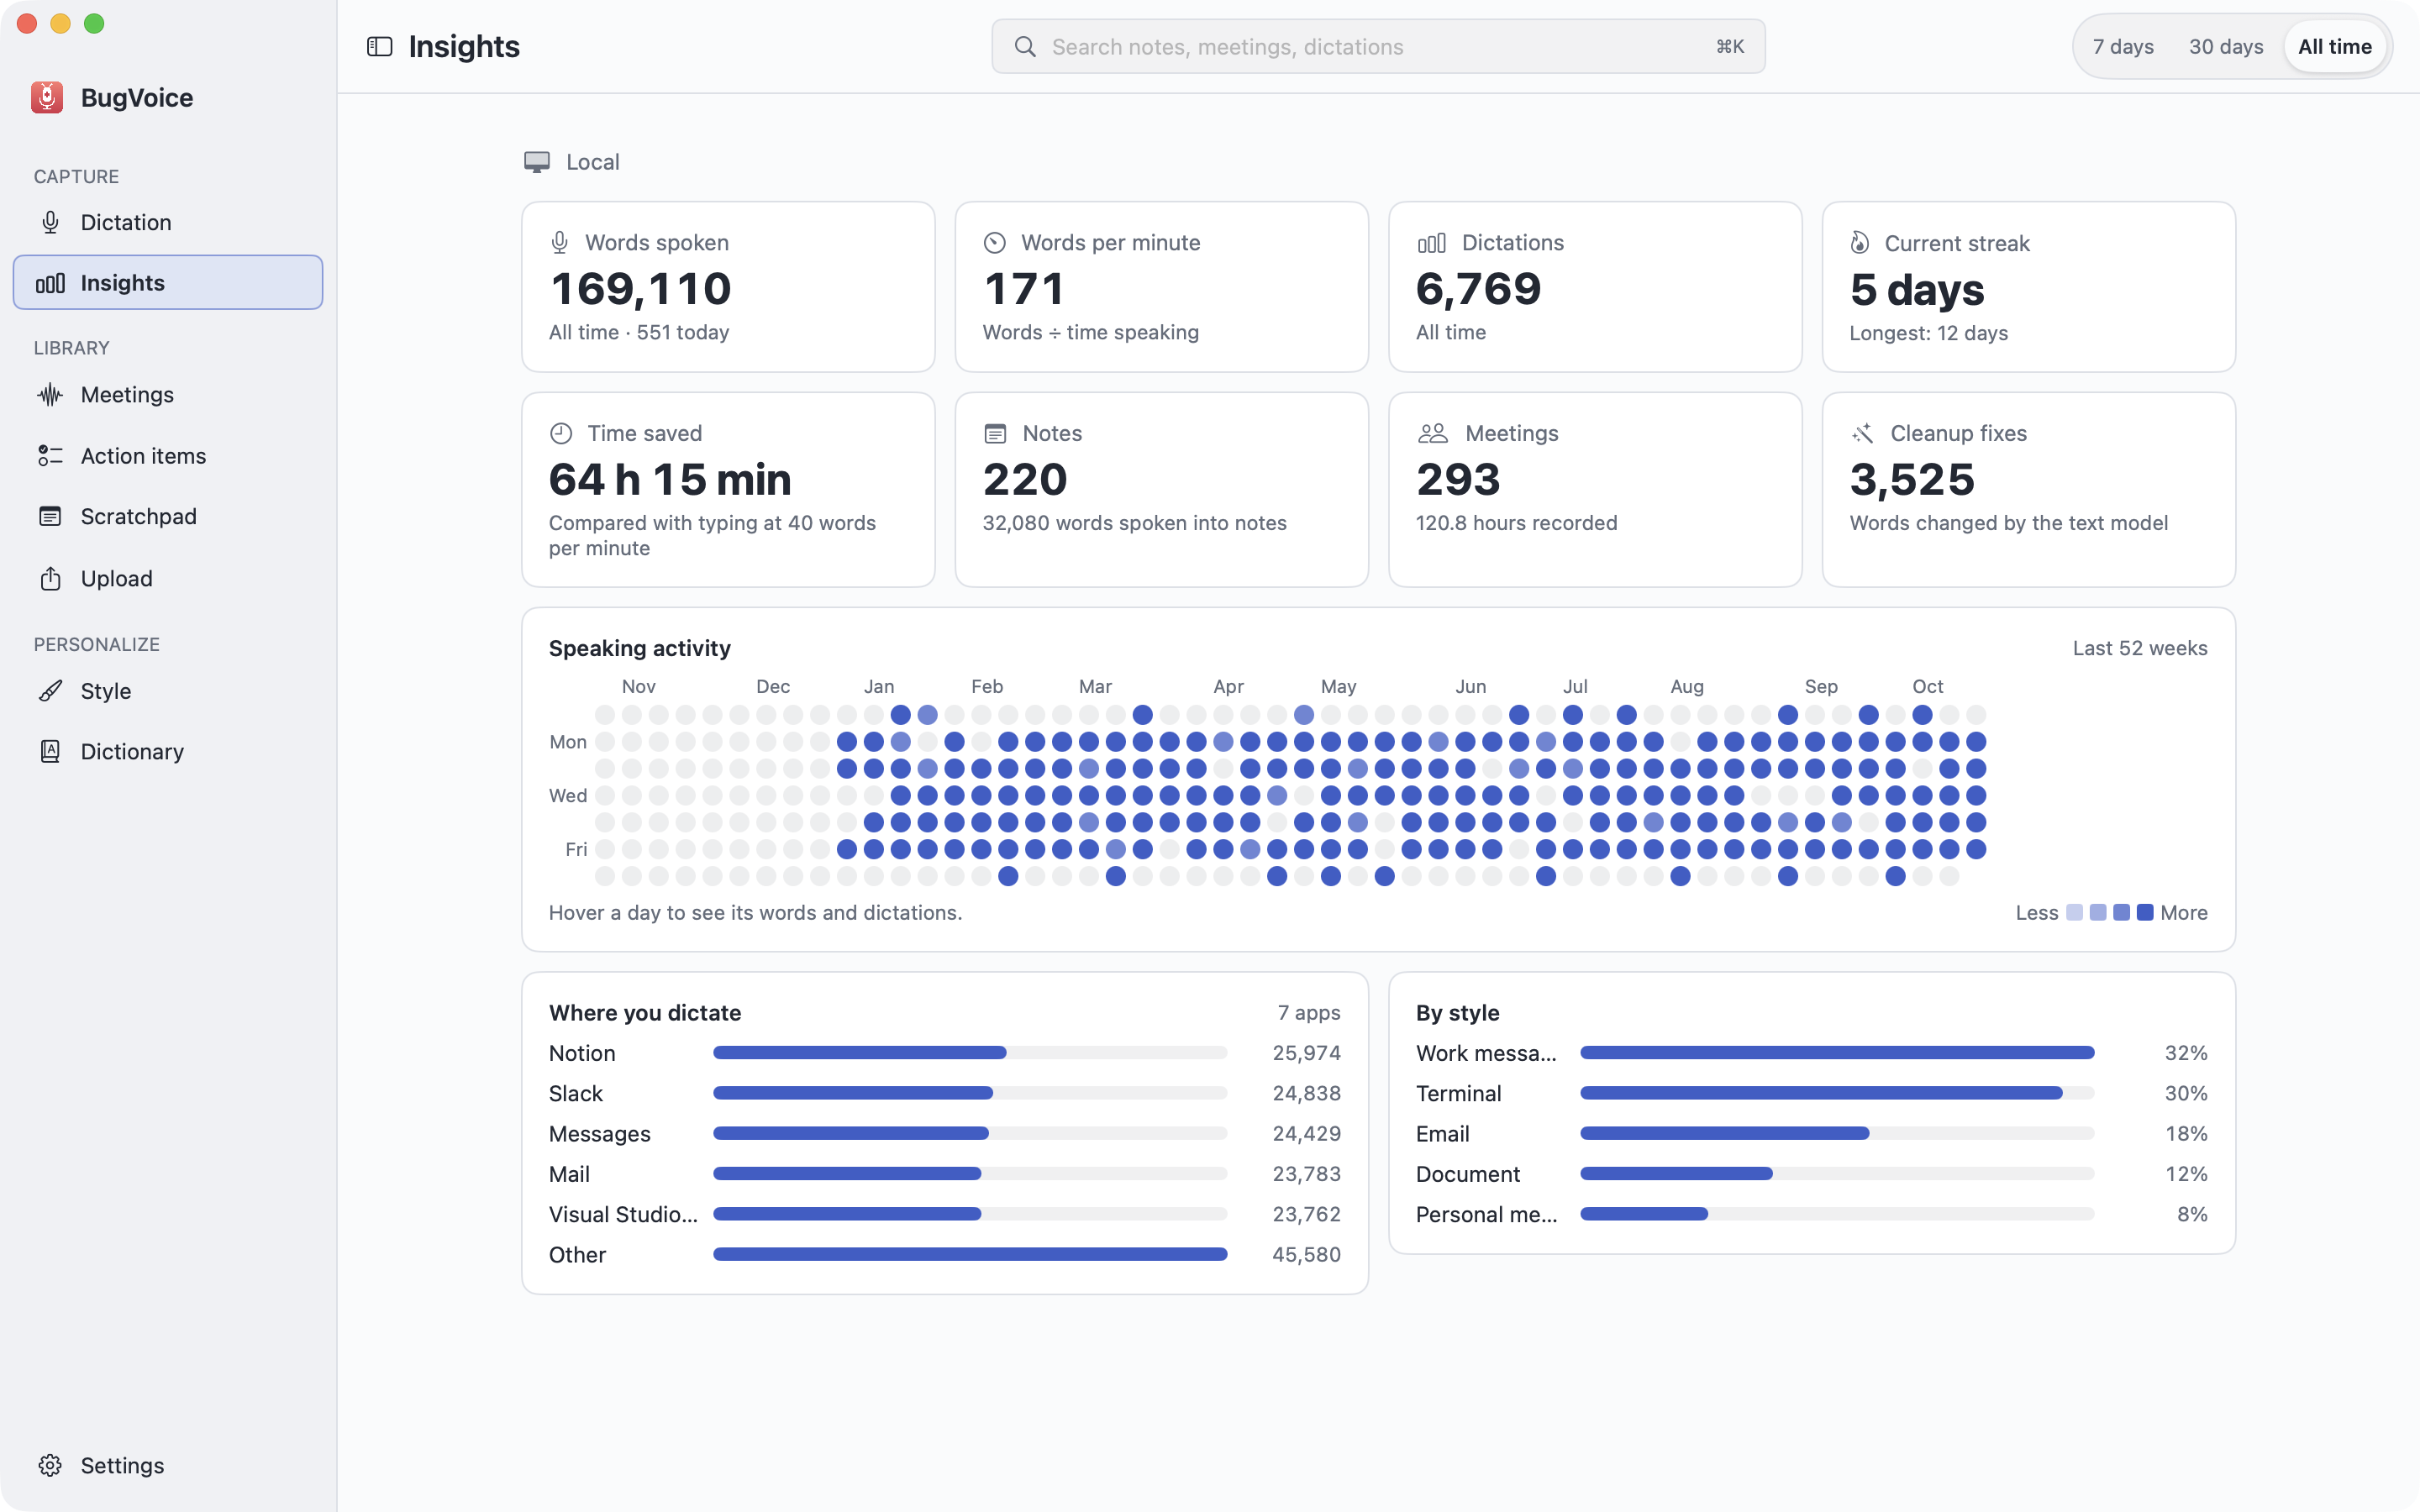The image size is (2420, 1512).
Task: Click the Cleanup fixes wand icon
Action: click(x=1862, y=433)
